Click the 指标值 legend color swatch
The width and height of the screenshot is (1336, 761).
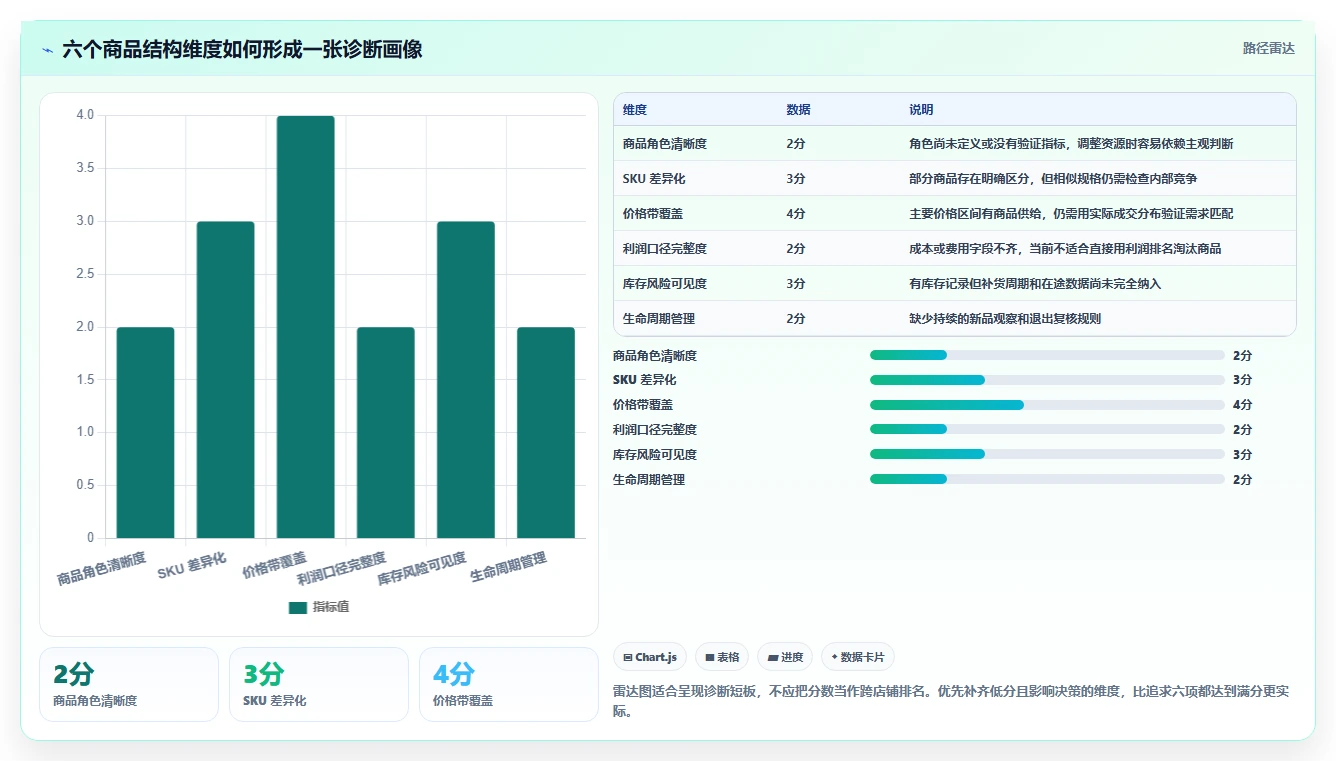pyautogui.click(x=298, y=607)
